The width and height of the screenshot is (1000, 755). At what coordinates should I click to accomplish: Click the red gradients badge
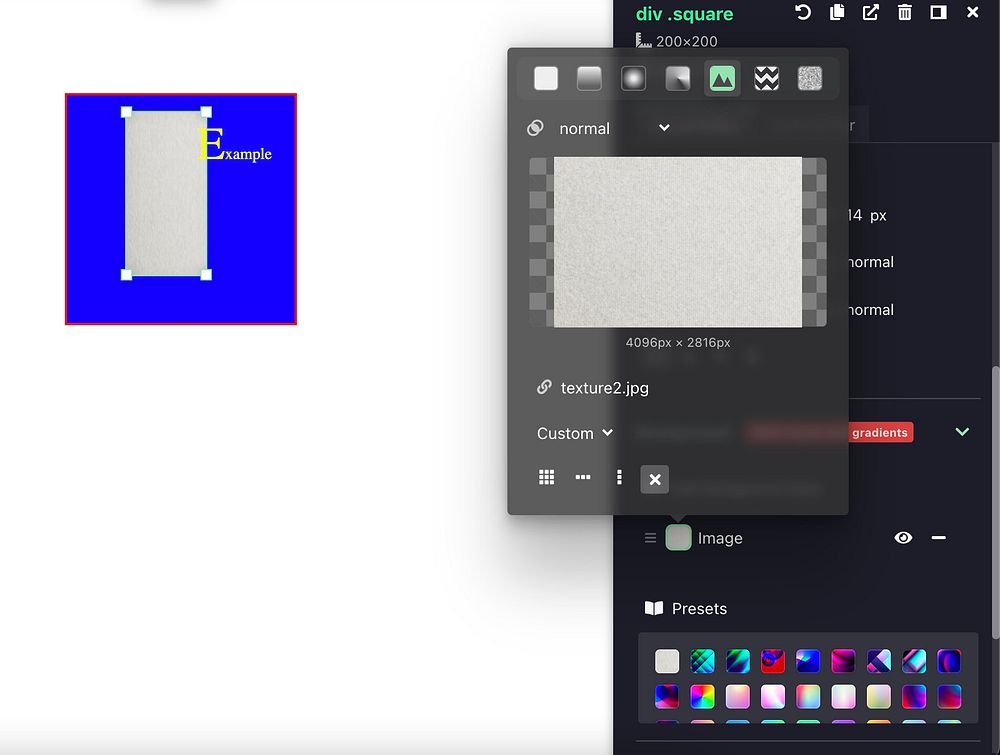(x=879, y=432)
